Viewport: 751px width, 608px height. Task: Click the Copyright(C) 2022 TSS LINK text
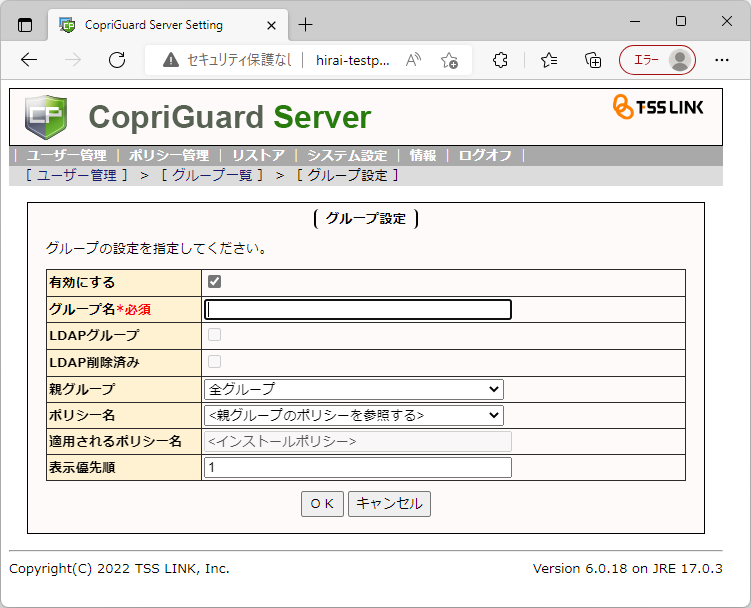[x=119, y=569]
